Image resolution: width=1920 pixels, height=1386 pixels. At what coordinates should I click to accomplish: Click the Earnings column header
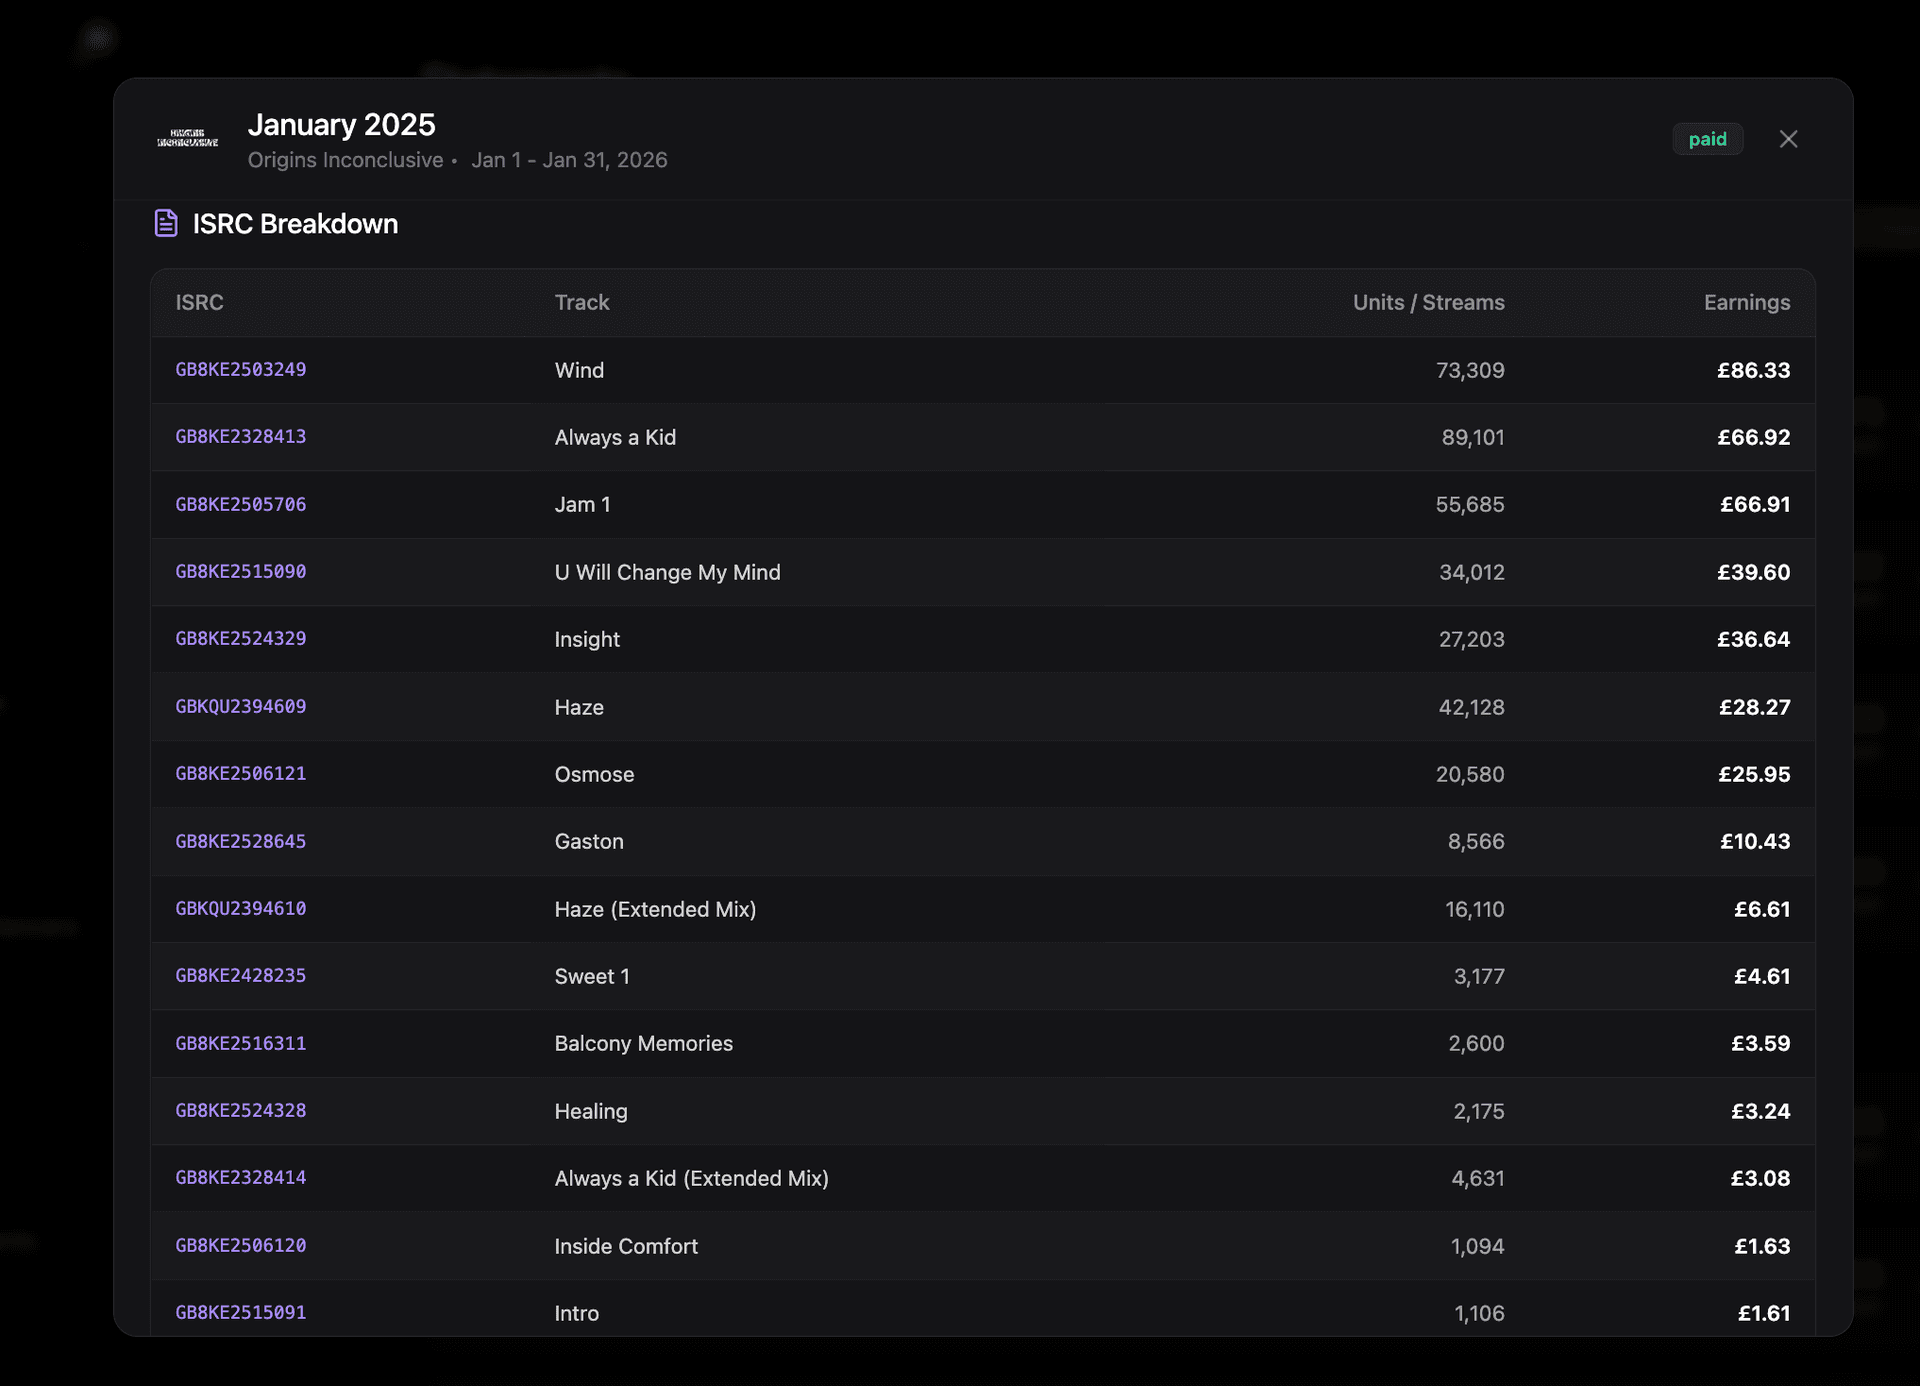1747,302
